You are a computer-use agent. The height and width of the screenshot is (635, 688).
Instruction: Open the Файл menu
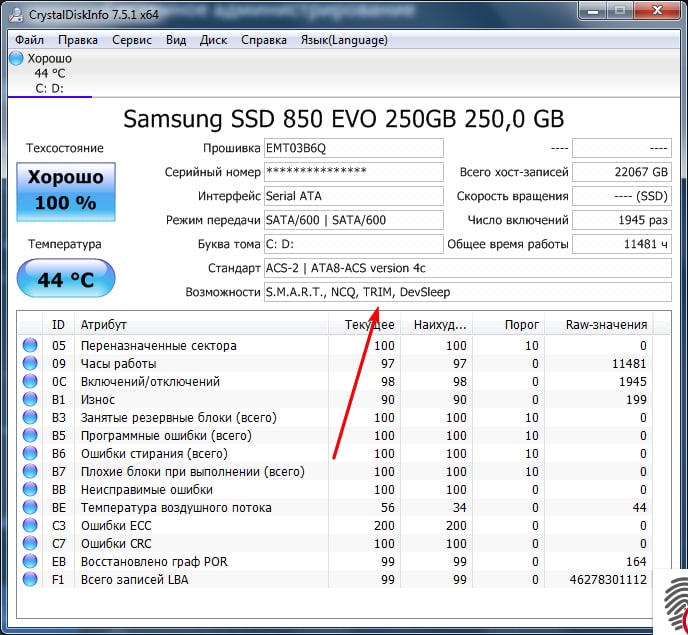click(29, 40)
